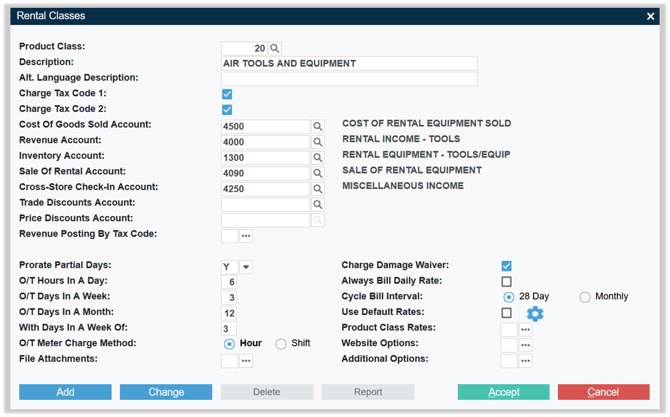Image resolution: width=670 pixels, height=417 pixels.
Task: Open the default rates gear settings
Action: (535, 314)
